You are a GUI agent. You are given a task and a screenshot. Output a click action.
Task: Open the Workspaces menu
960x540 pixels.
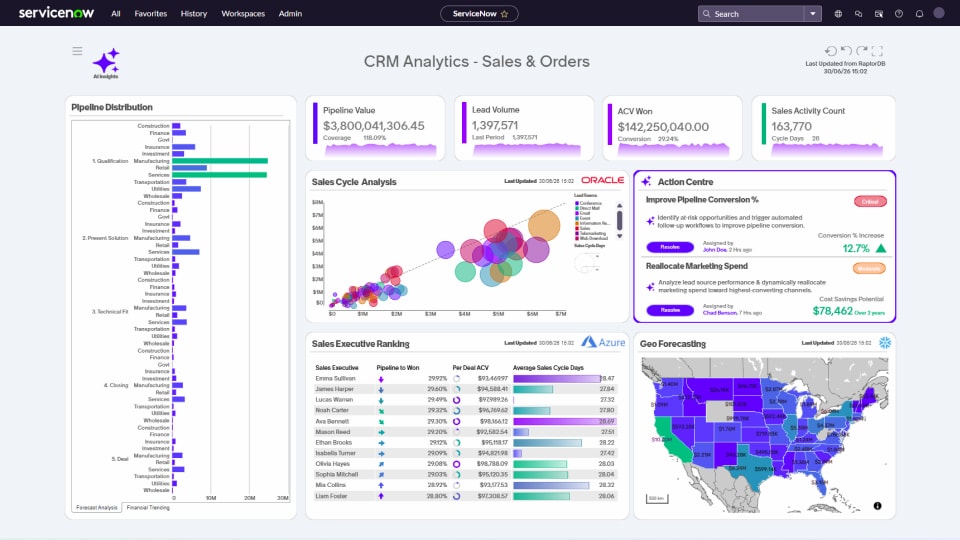pos(243,13)
